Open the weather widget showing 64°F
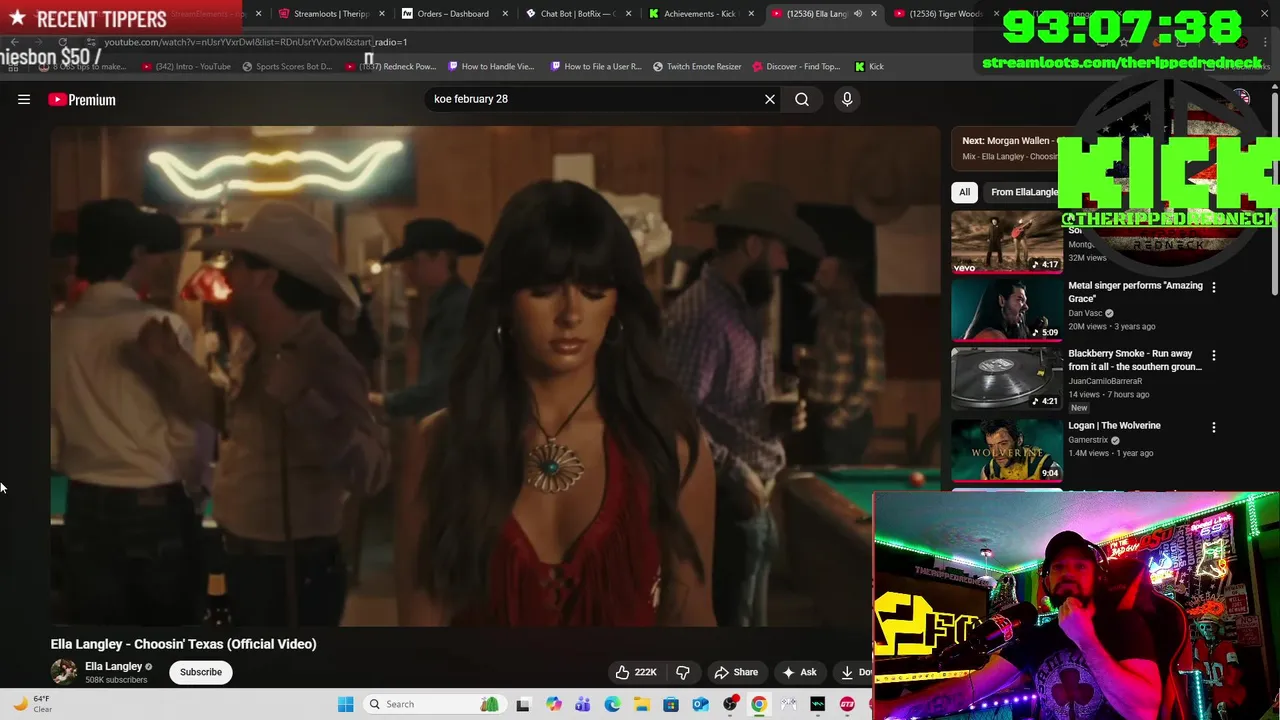The image size is (1280, 720). [x=30, y=704]
